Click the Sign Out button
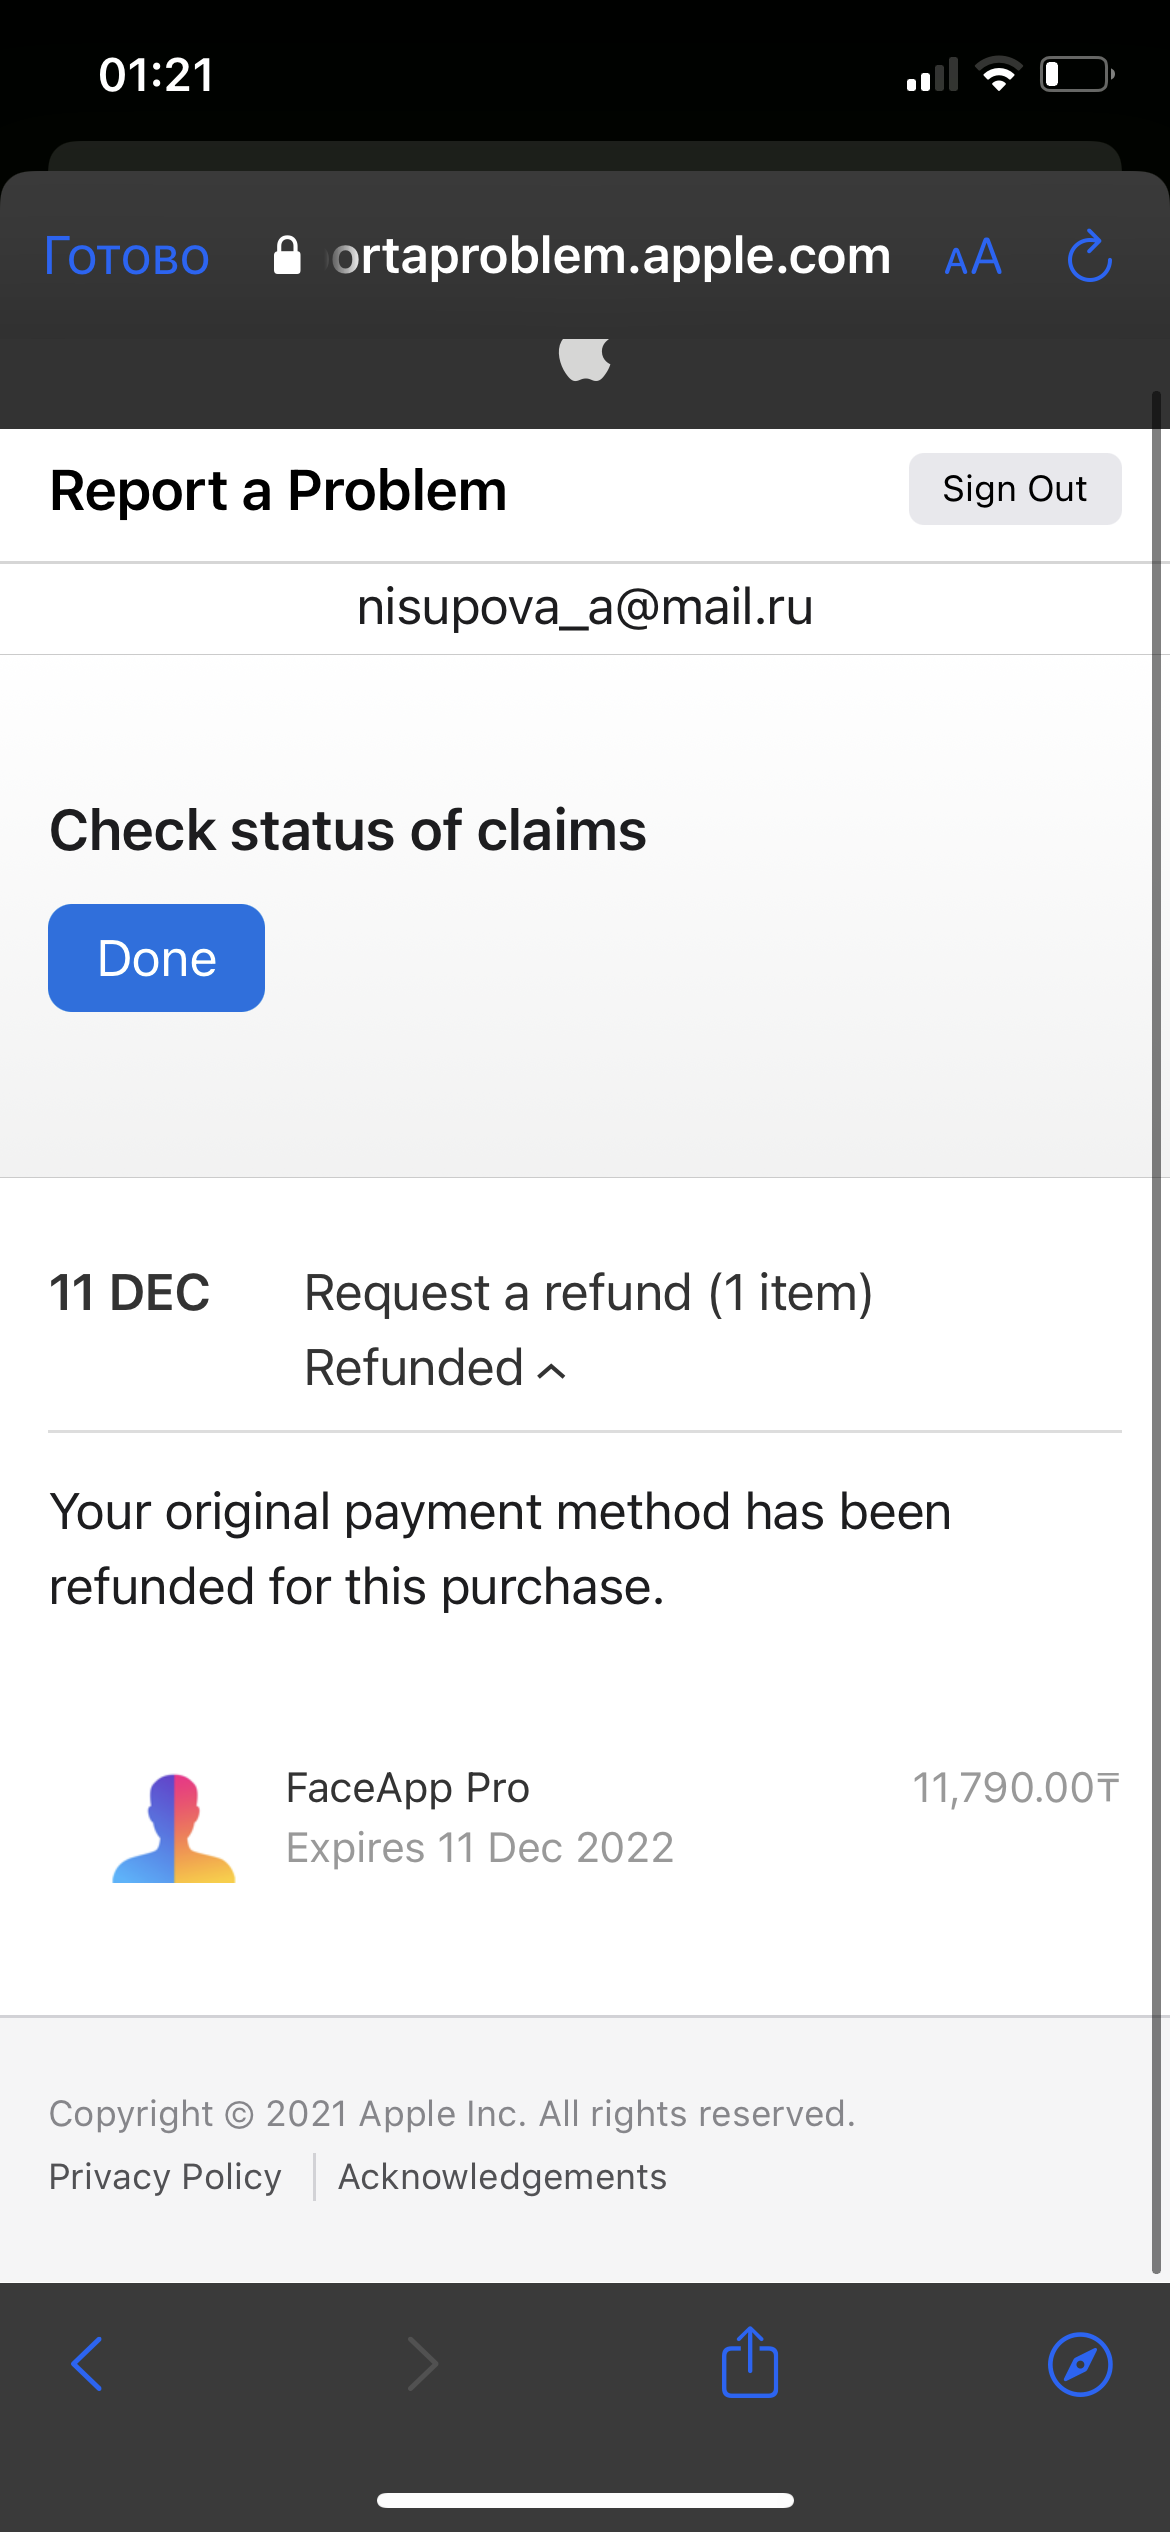 point(1014,489)
